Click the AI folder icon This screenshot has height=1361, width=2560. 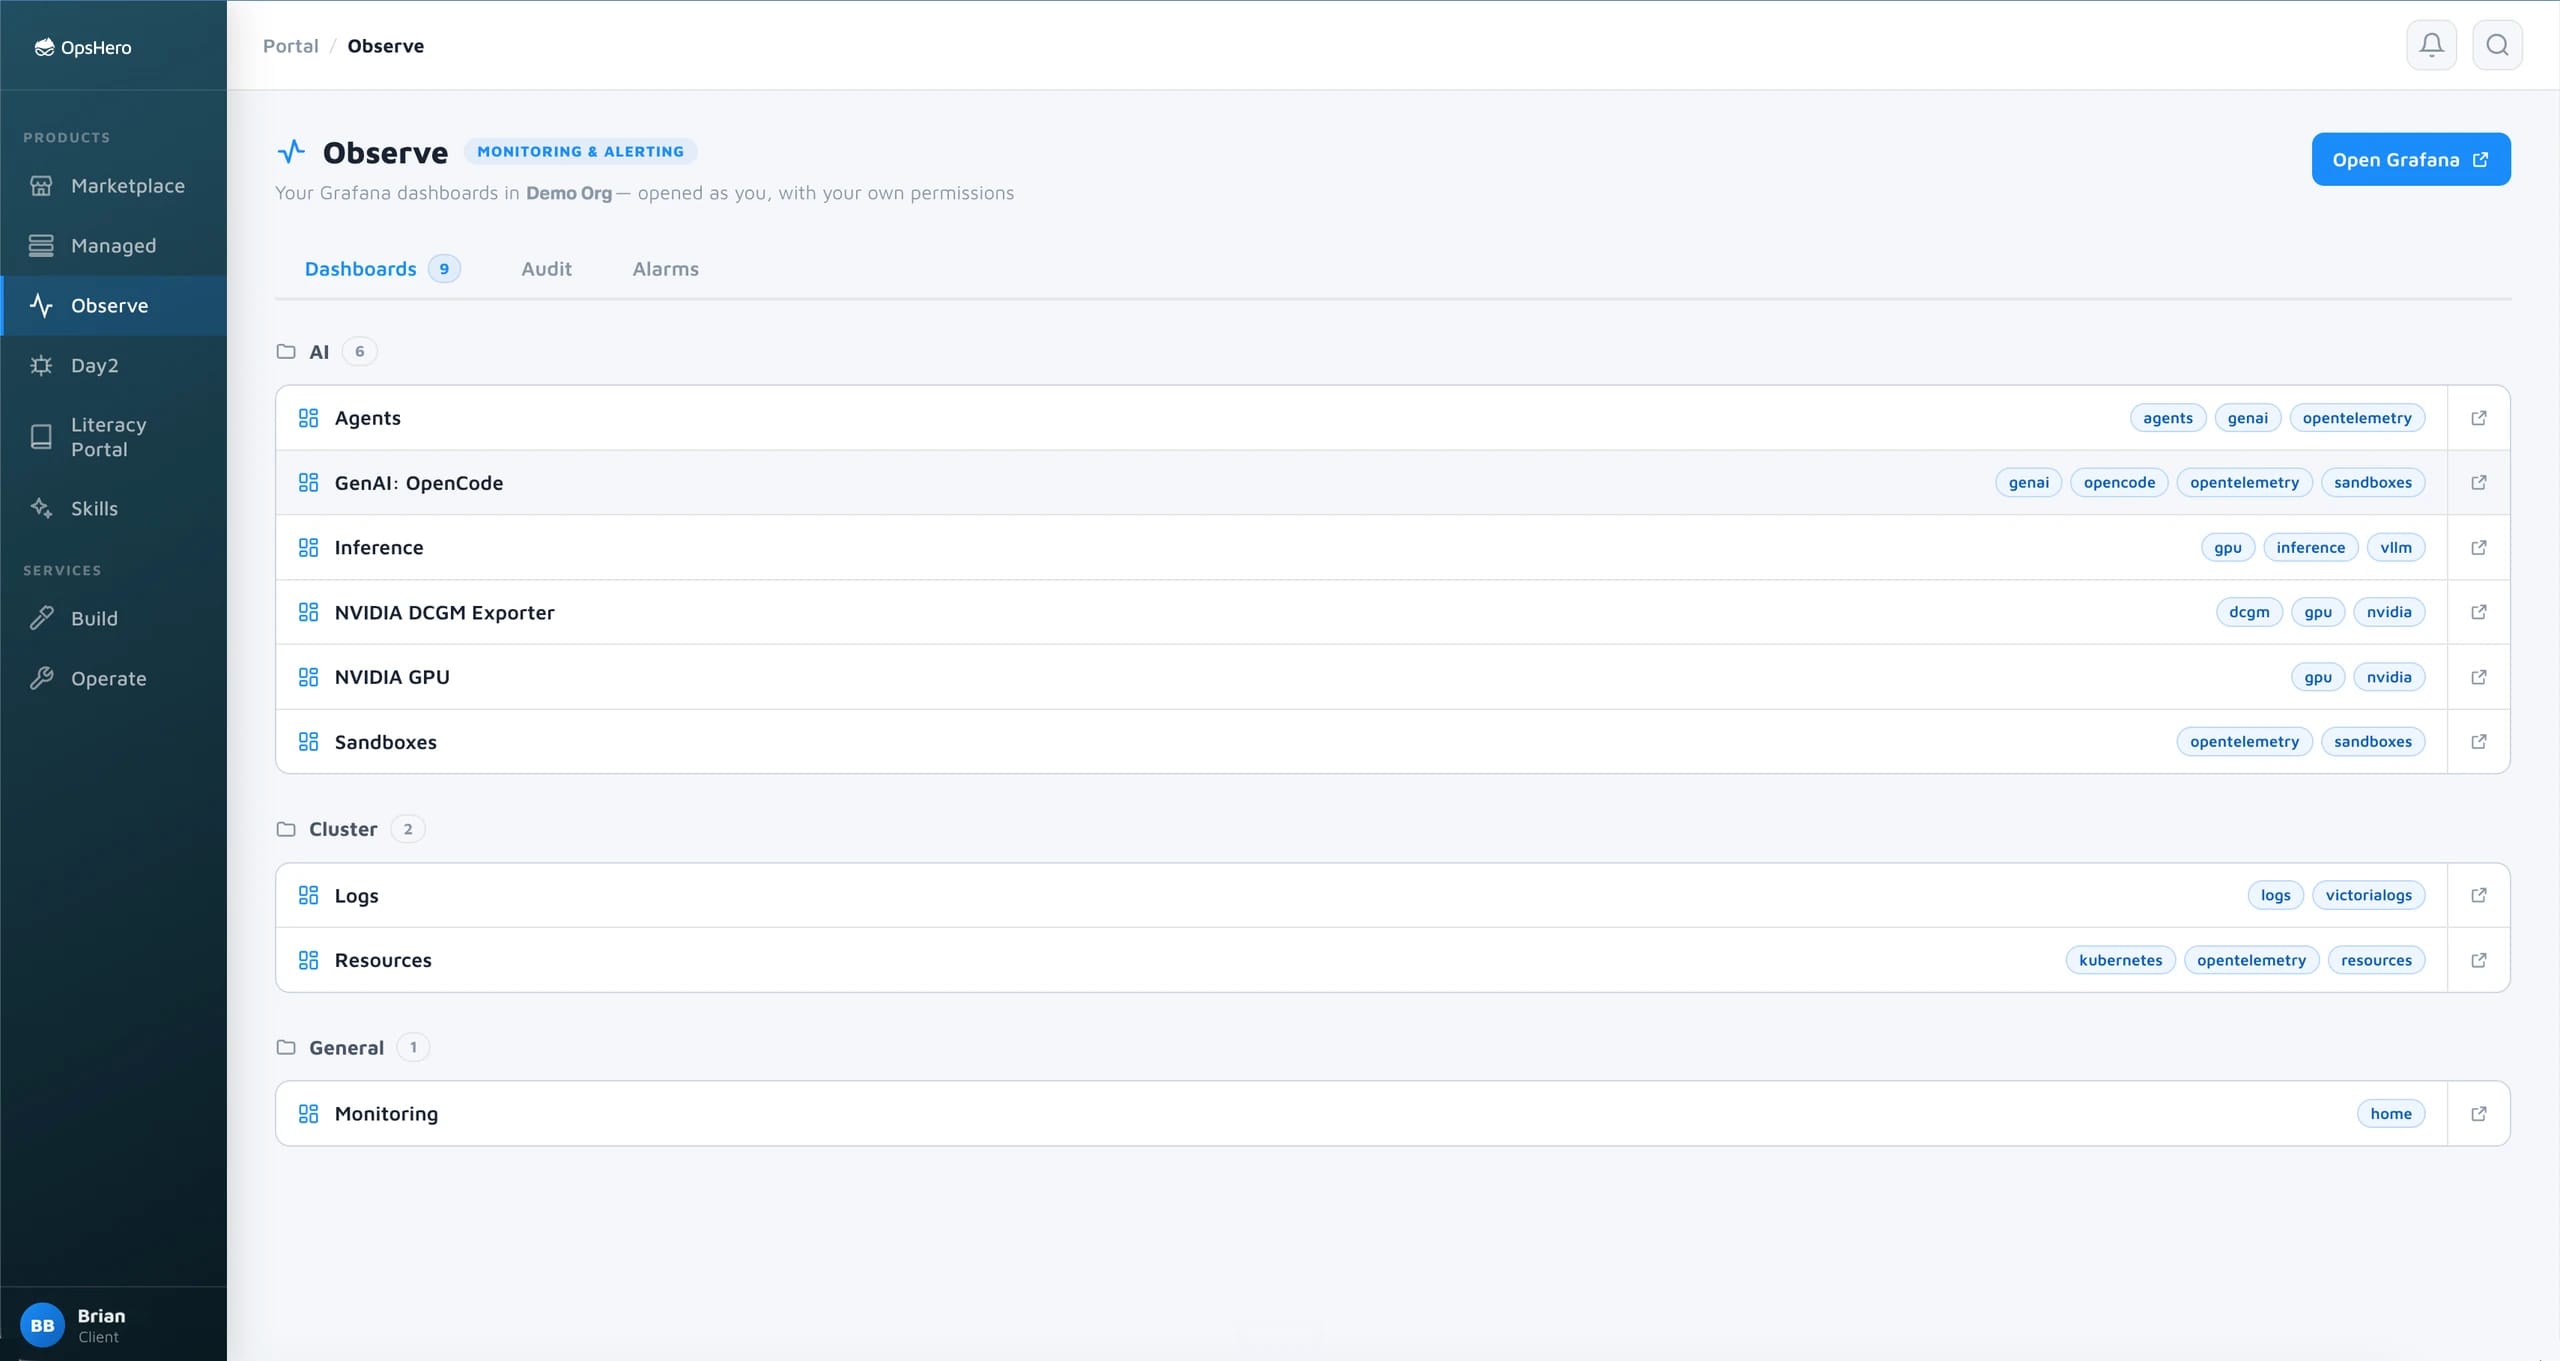(286, 352)
